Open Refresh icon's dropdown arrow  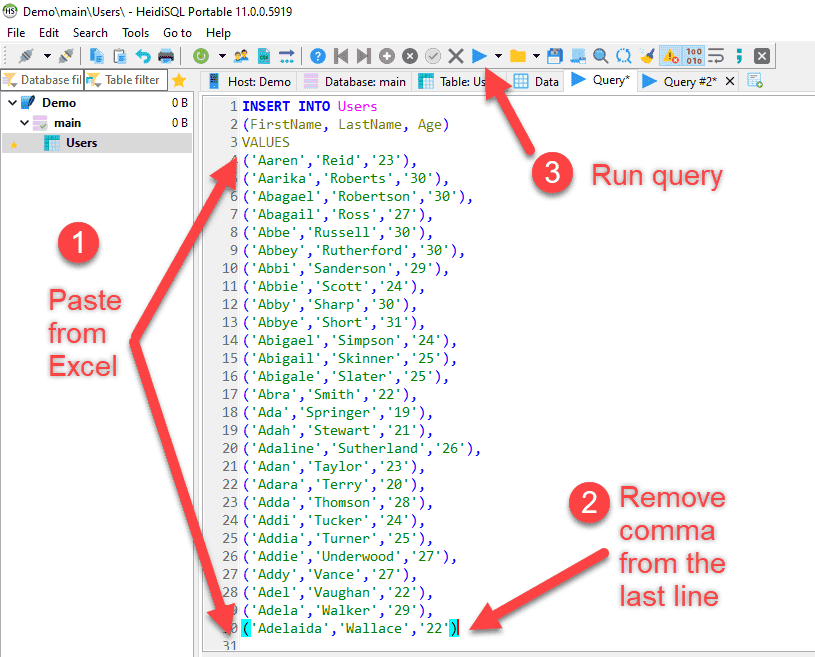point(222,56)
